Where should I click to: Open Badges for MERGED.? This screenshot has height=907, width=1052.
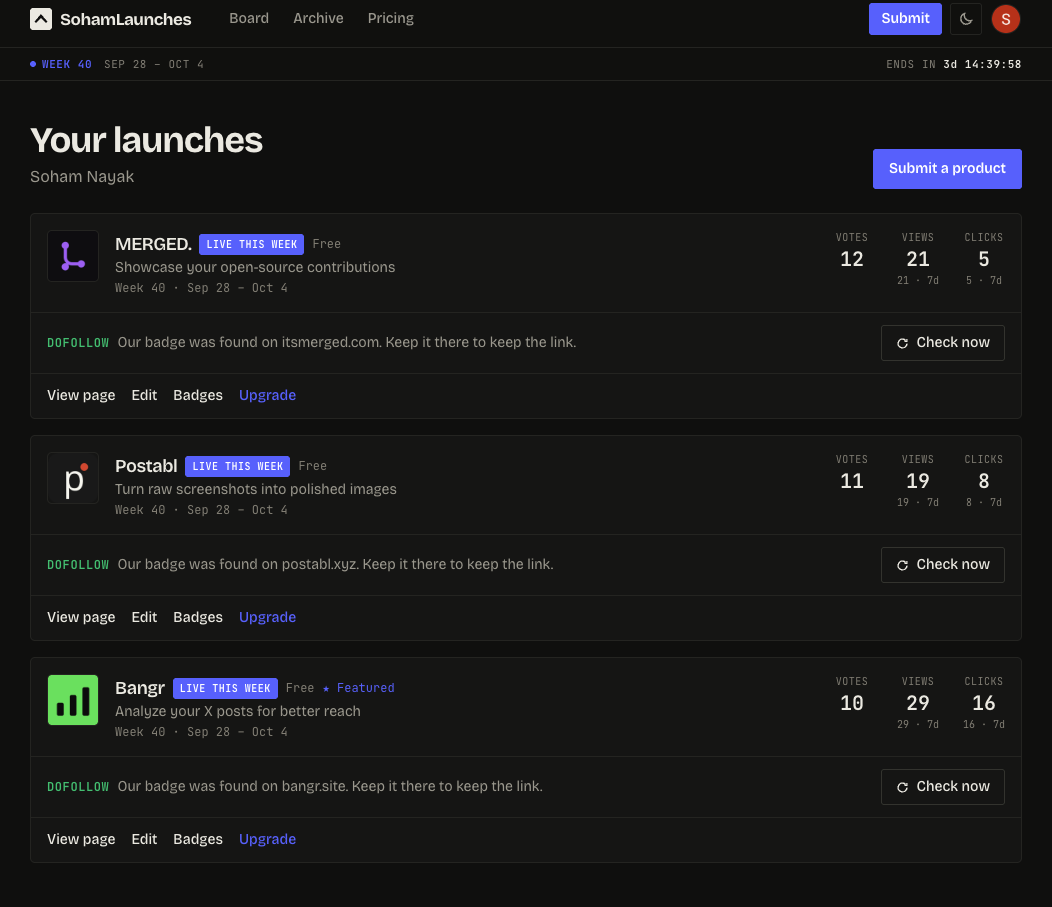pos(198,395)
